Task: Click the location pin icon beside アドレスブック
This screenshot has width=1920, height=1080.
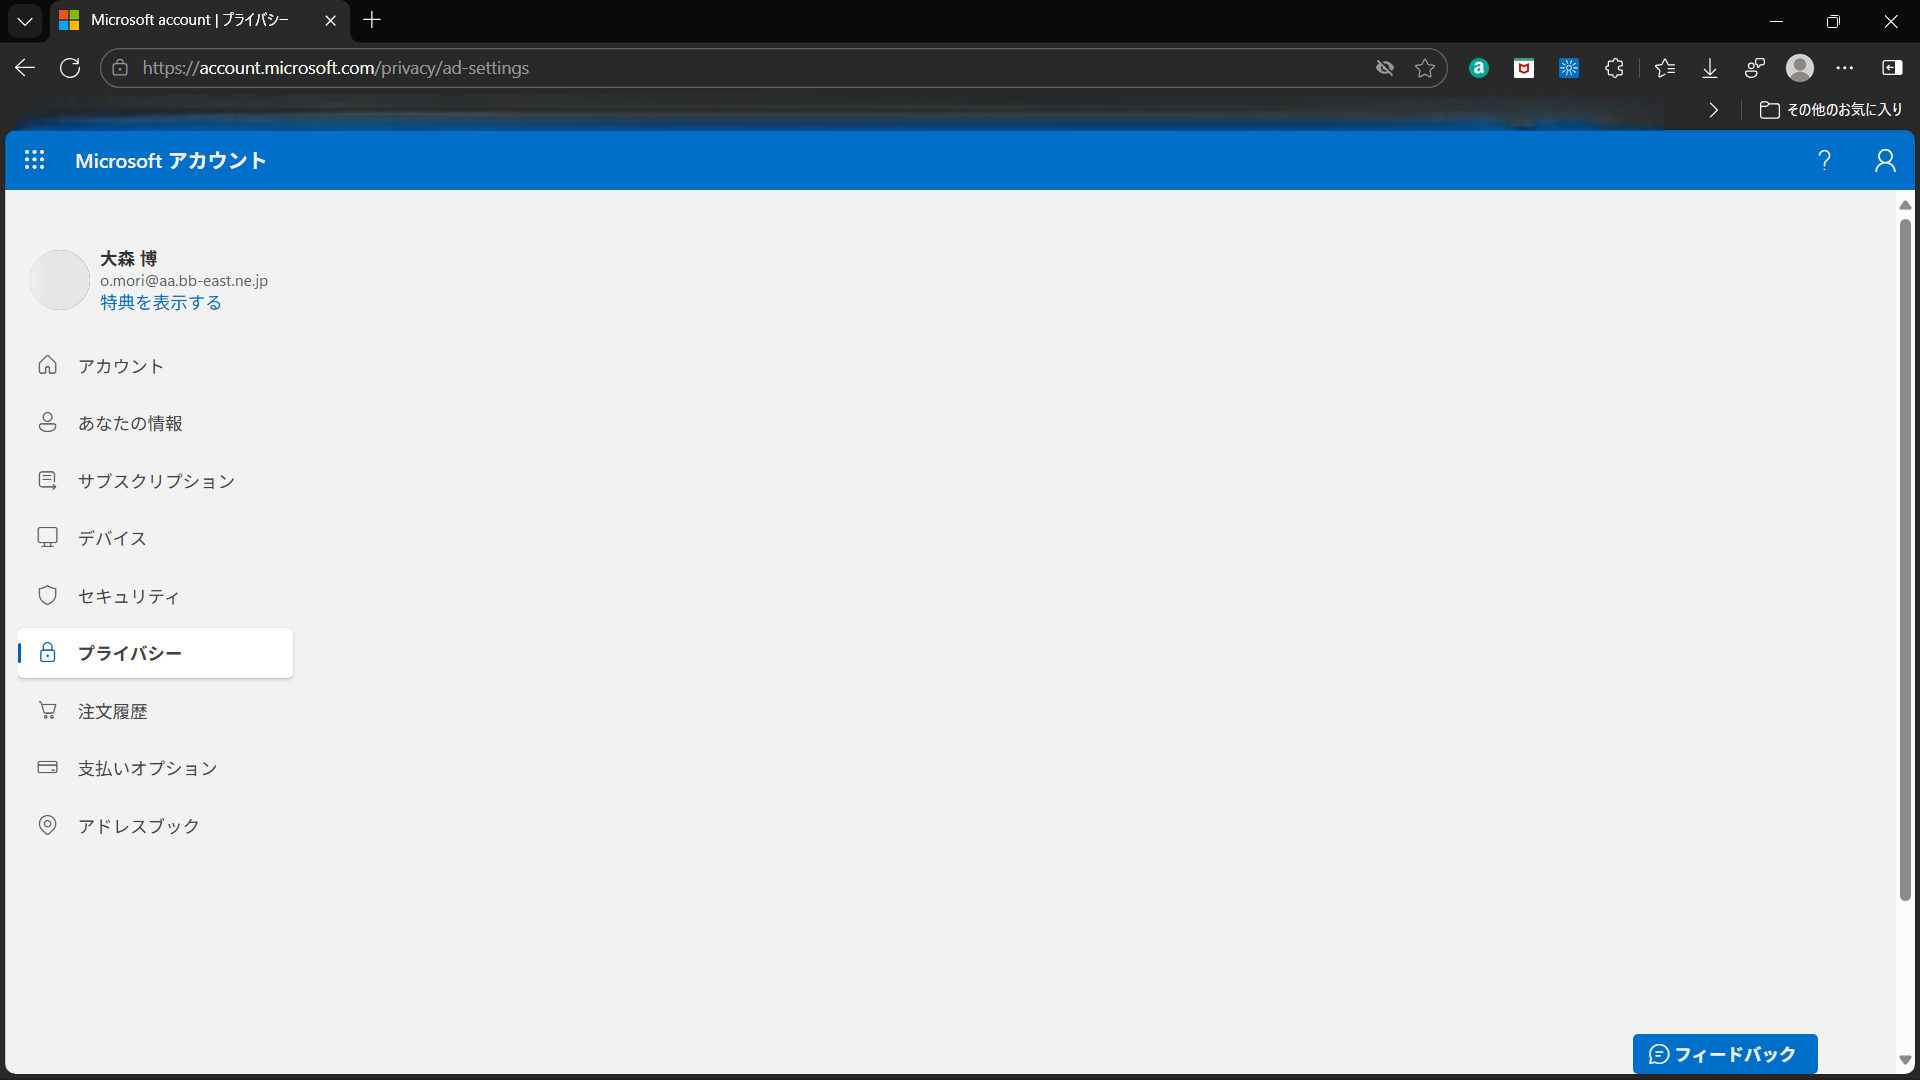Action: click(x=47, y=825)
